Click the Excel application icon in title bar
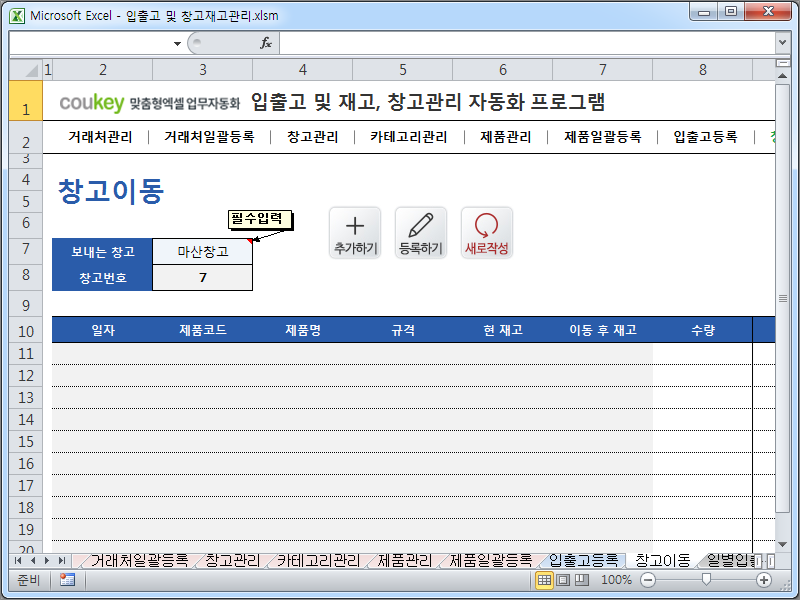Viewport: 800px width, 600px height. pos(17,16)
